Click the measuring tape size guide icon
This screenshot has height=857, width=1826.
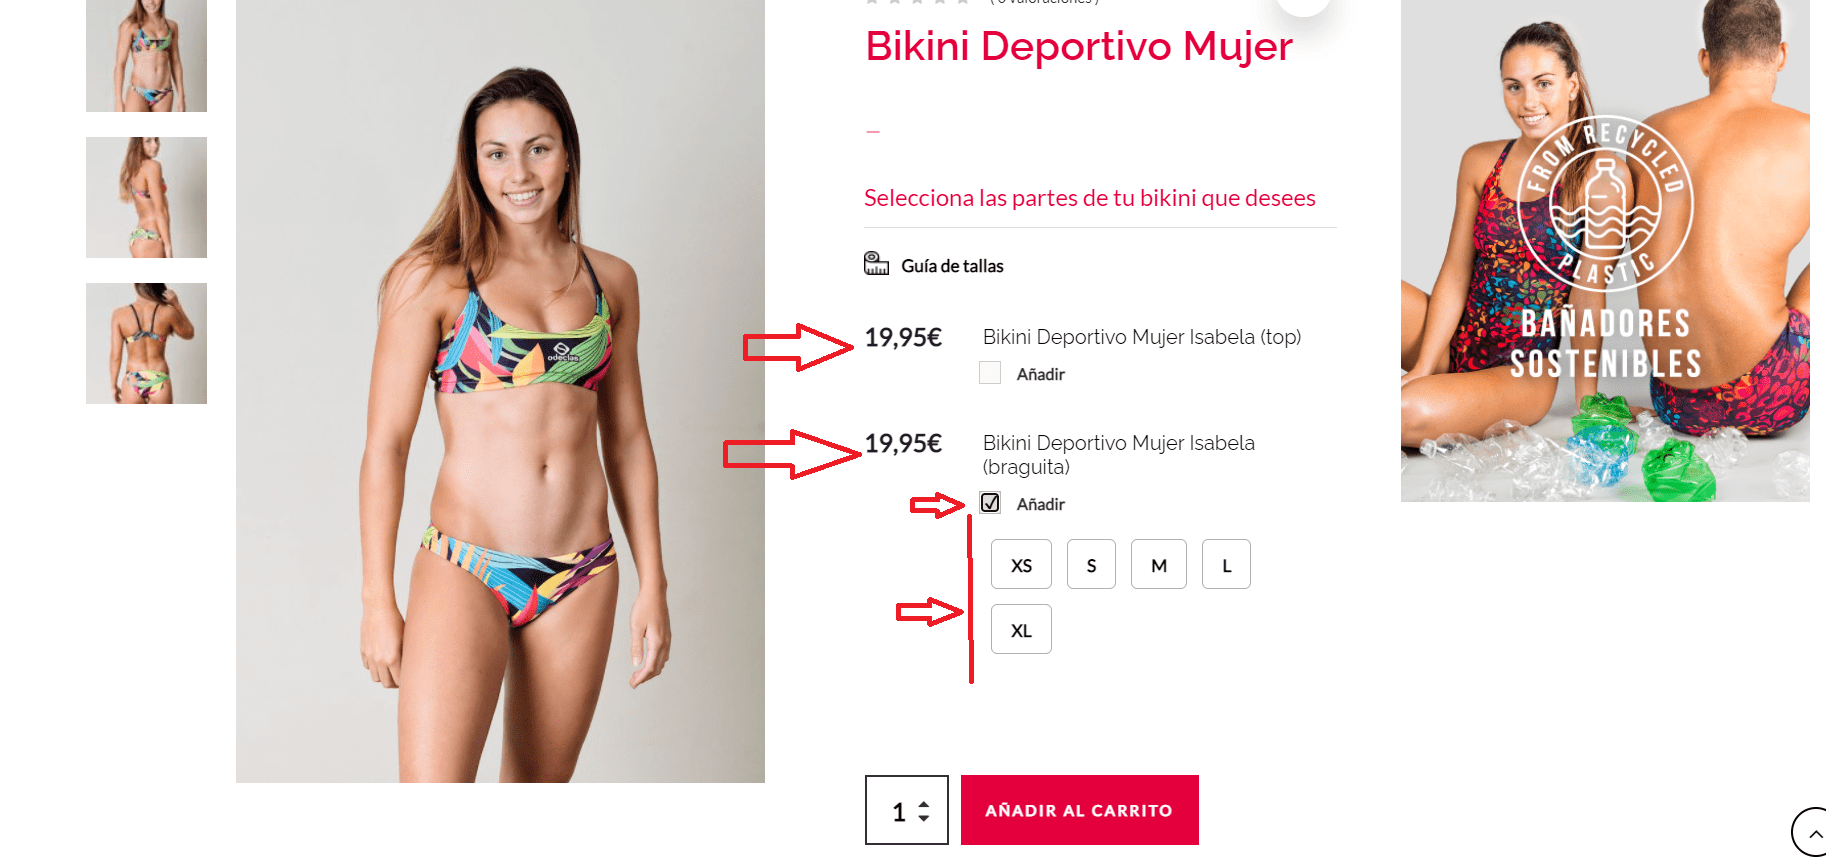click(876, 264)
